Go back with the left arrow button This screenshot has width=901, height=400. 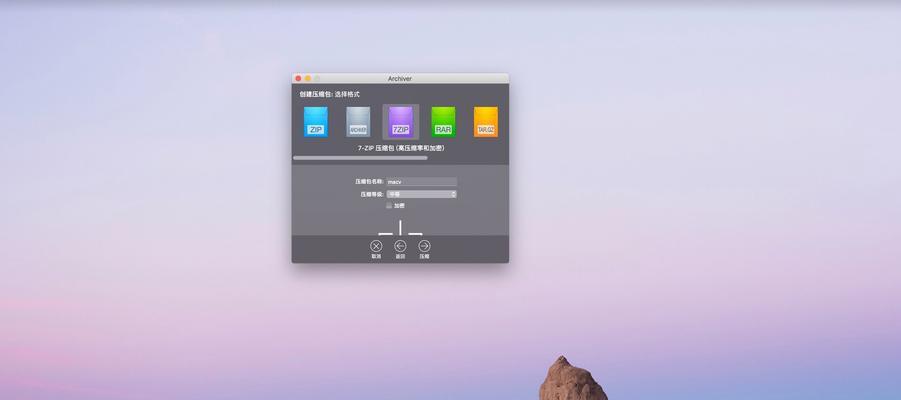(400, 246)
